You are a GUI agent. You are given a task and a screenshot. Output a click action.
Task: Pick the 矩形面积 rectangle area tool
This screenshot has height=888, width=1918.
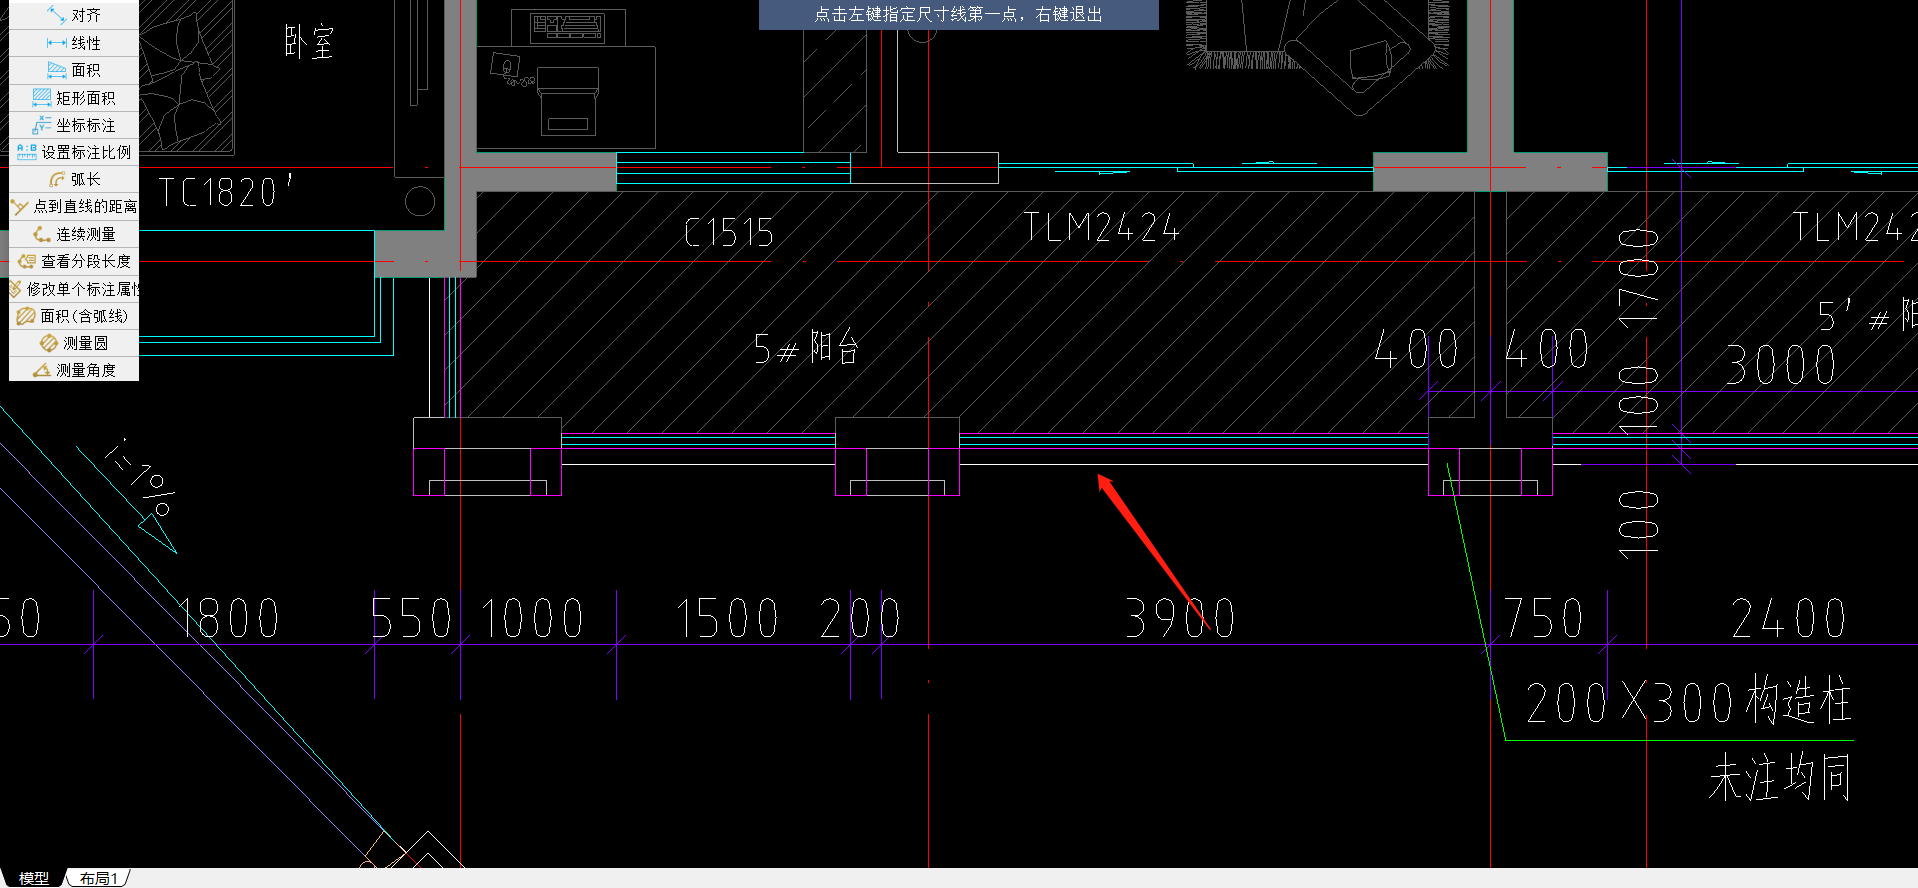[x=74, y=97]
